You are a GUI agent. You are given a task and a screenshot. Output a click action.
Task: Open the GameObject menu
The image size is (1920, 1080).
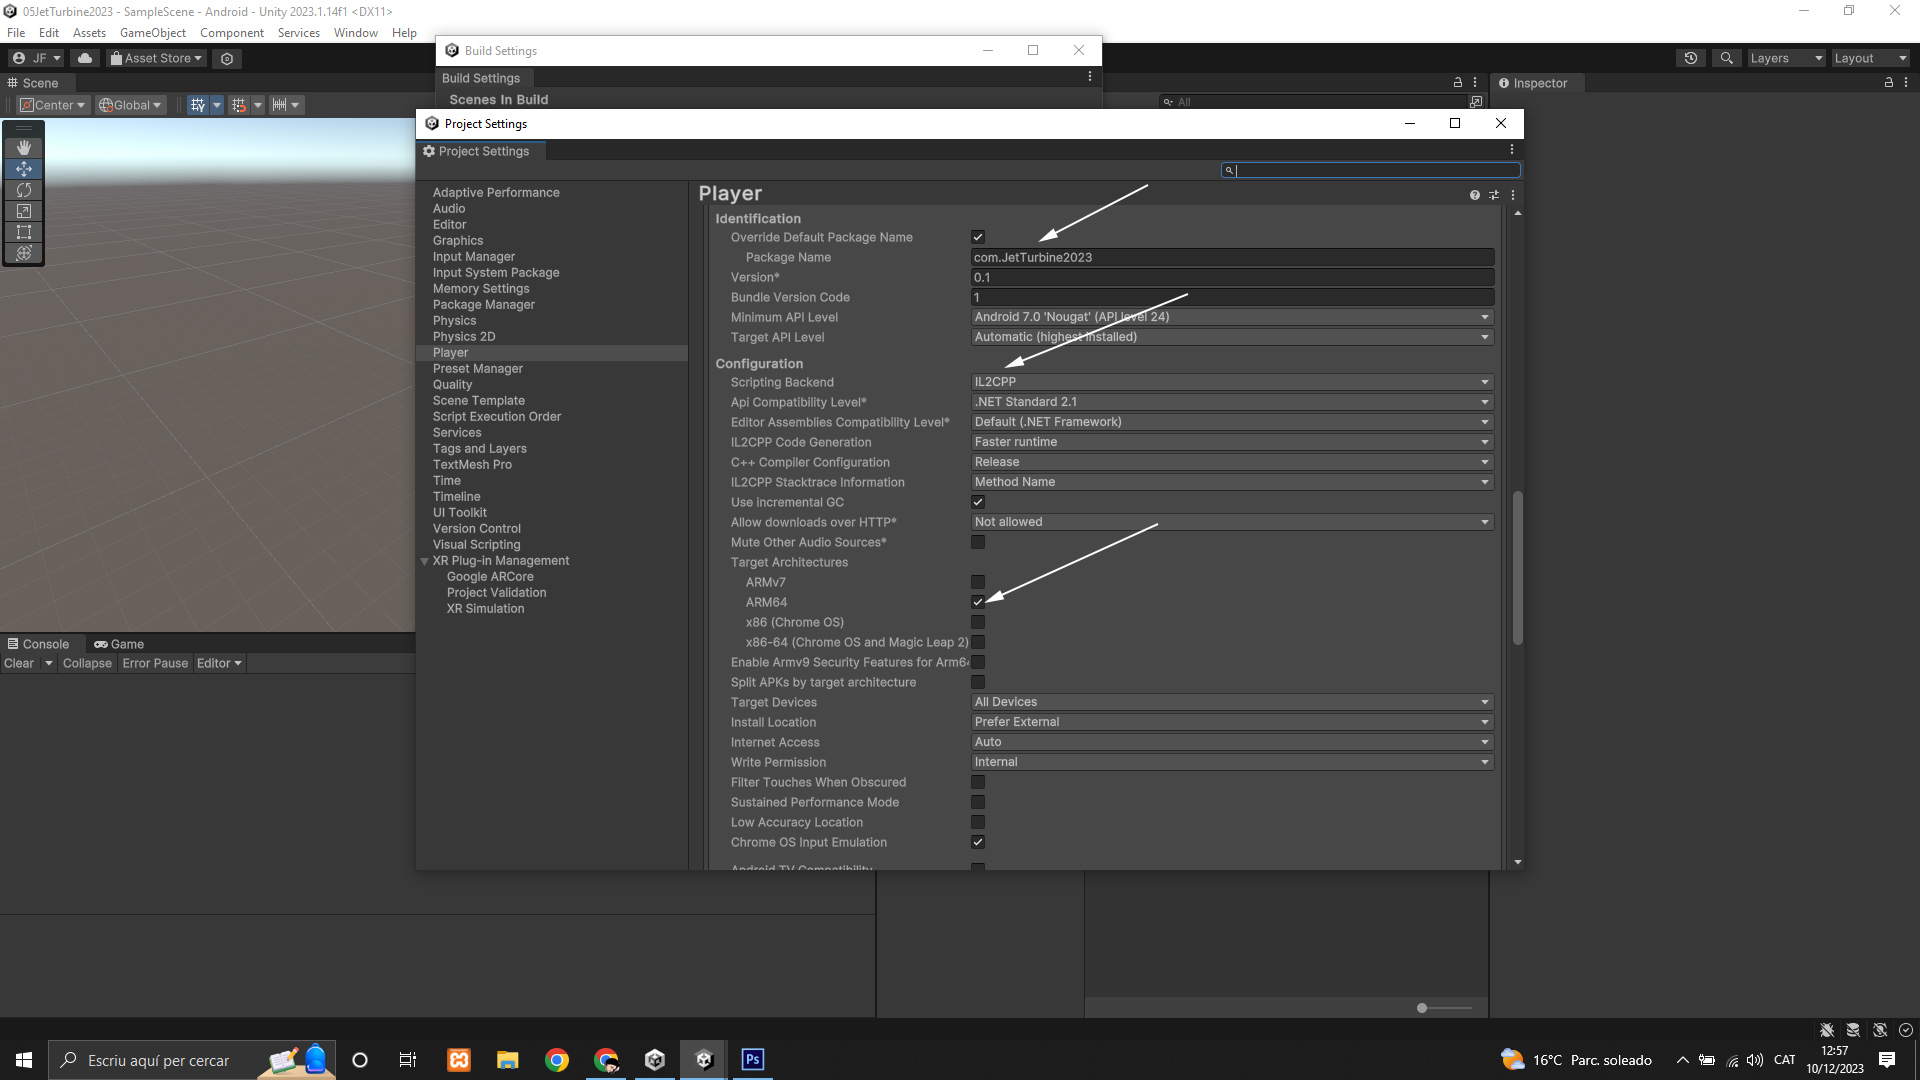point(152,33)
